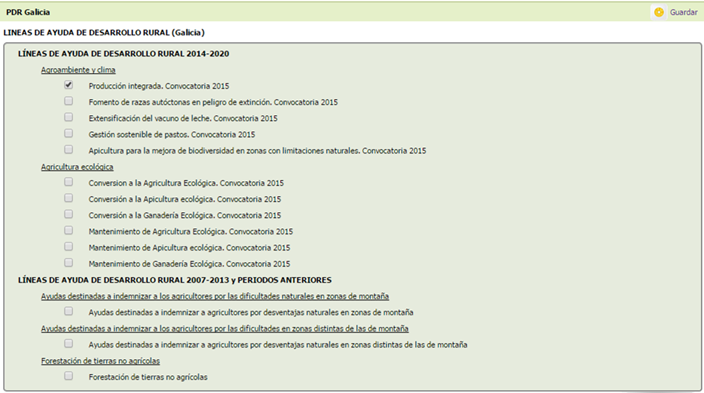Click the PDR Galicia header title

pyautogui.click(x=28, y=12)
